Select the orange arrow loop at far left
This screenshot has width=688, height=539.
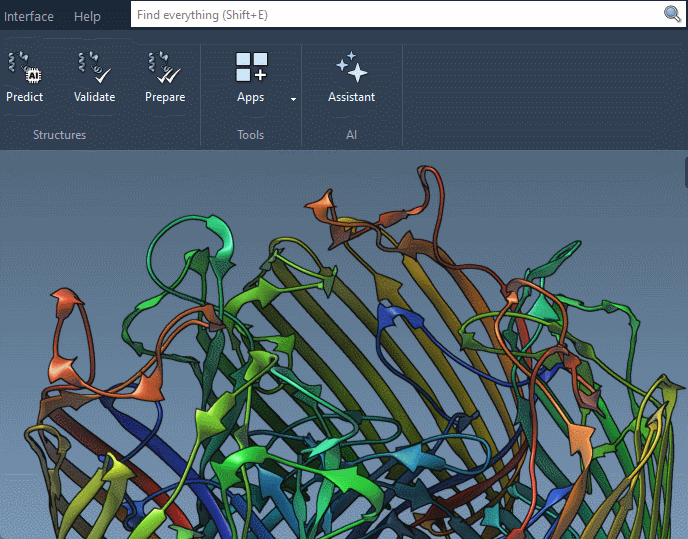pos(67,301)
